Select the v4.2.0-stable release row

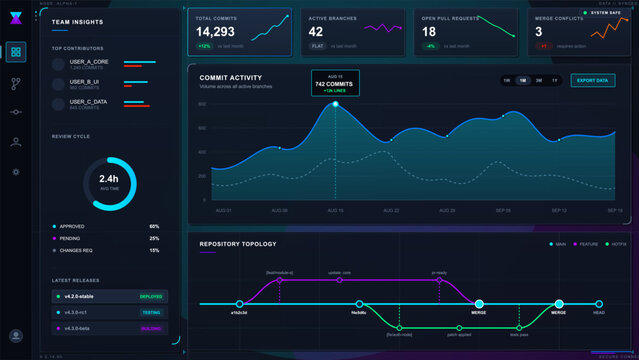(x=110, y=296)
